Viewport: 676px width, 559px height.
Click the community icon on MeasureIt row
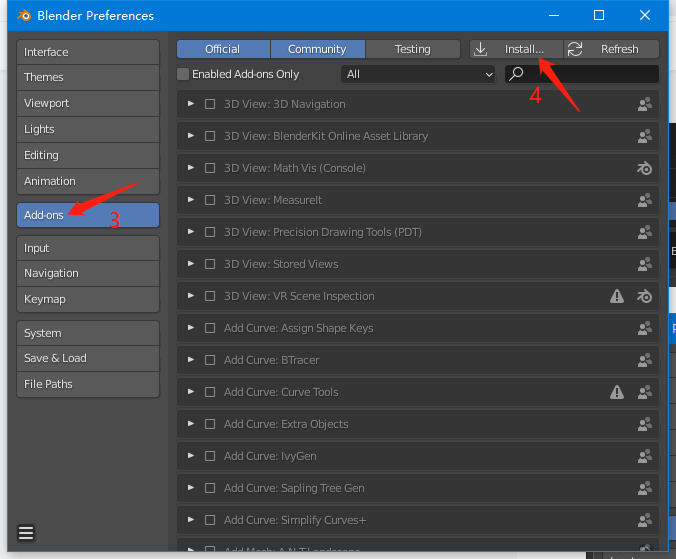645,200
